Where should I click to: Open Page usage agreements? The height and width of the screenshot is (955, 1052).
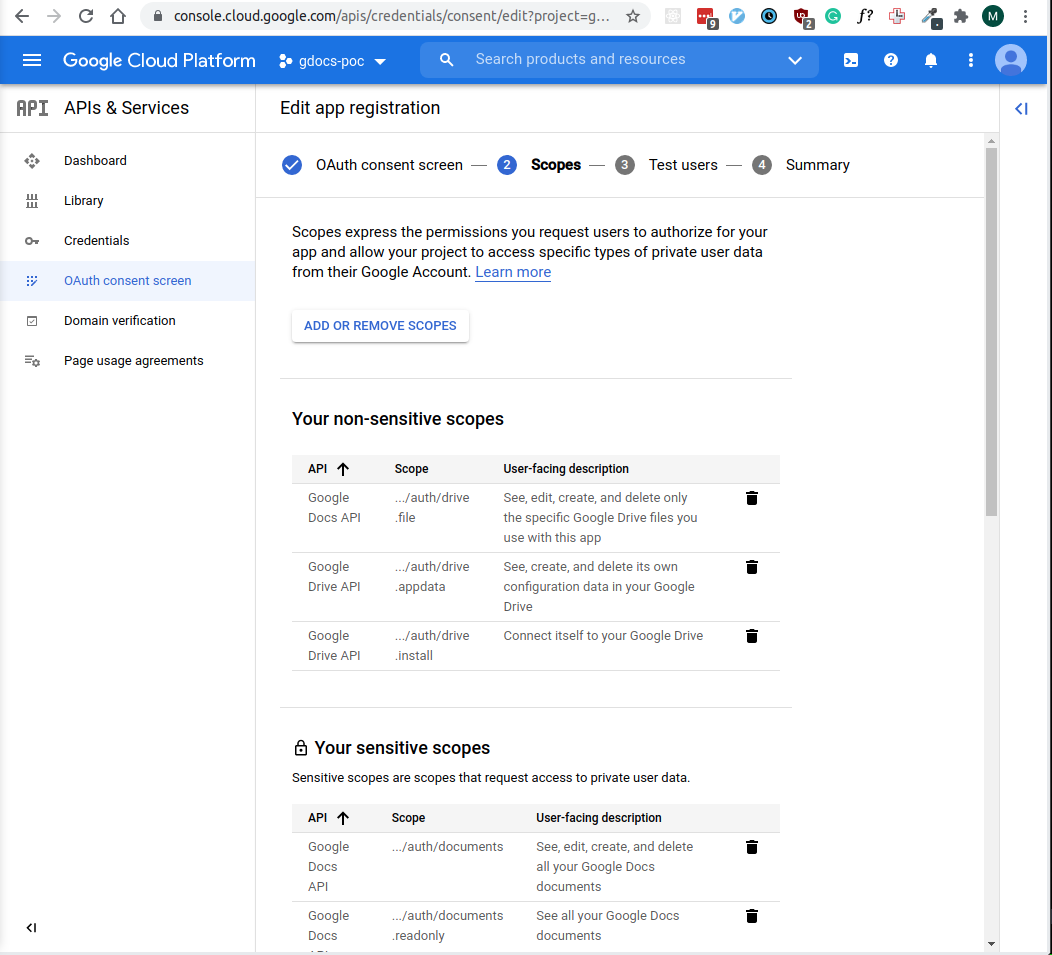(134, 361)
